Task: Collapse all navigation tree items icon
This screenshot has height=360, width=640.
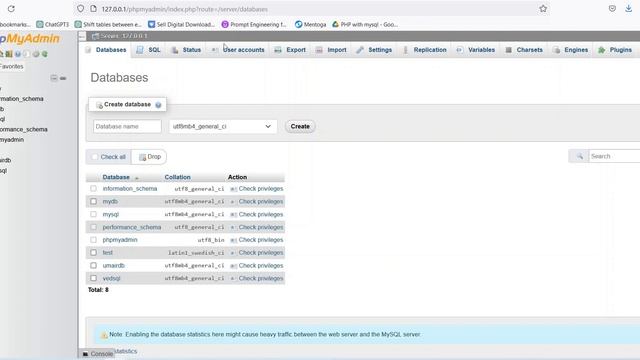Action: [54, 78]
